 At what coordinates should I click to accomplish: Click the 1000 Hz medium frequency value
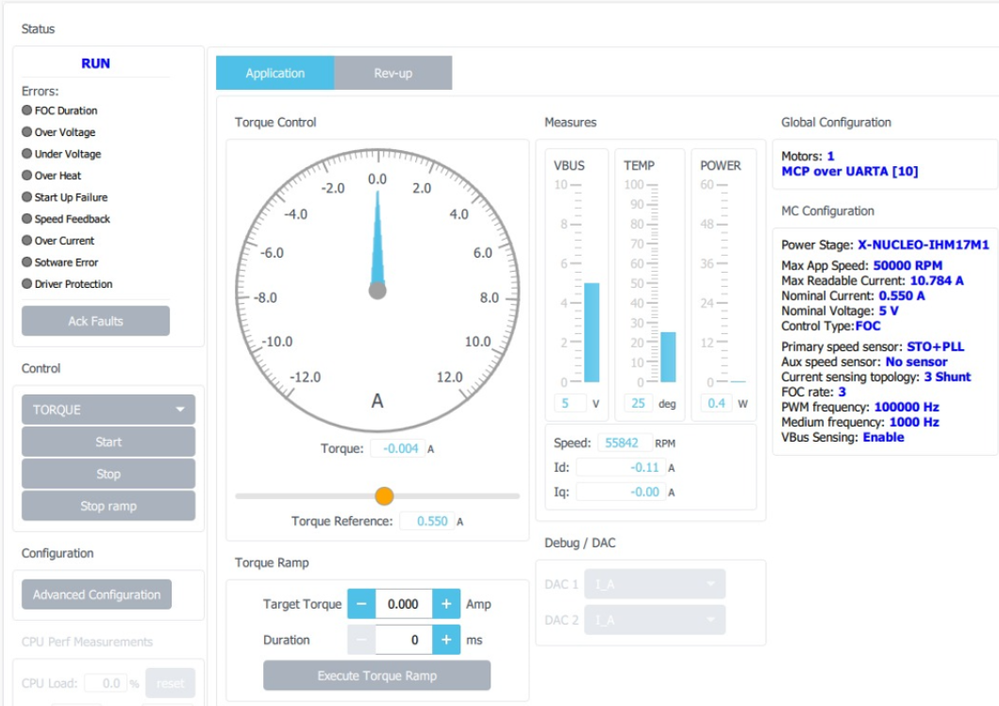[914, 422]
